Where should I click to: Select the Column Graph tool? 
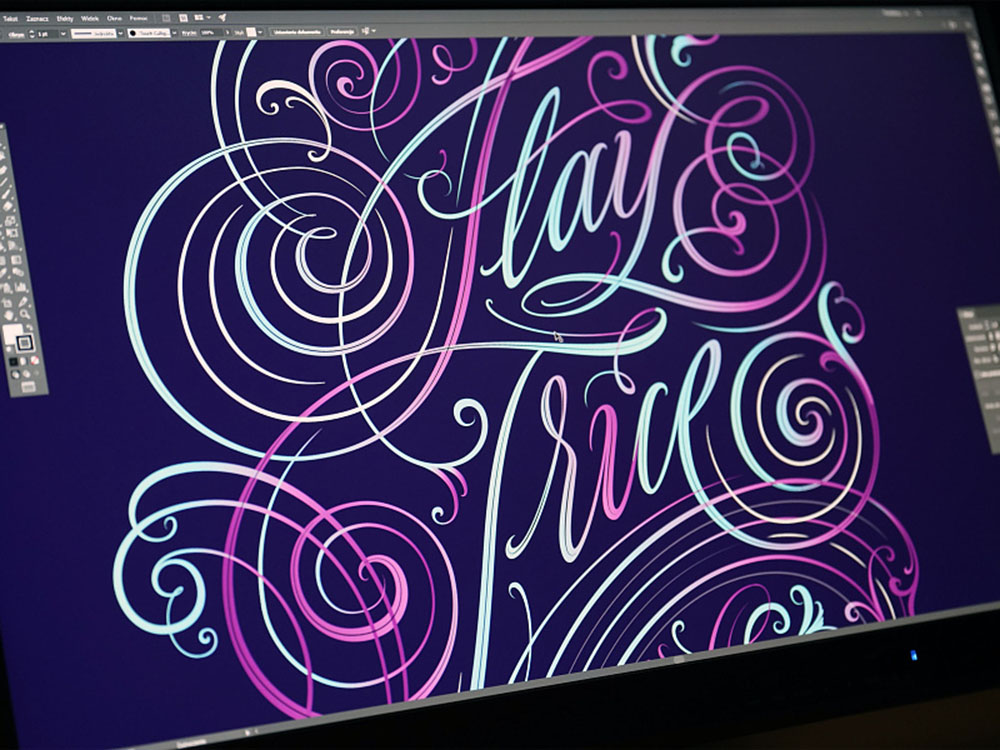point(20,287)
